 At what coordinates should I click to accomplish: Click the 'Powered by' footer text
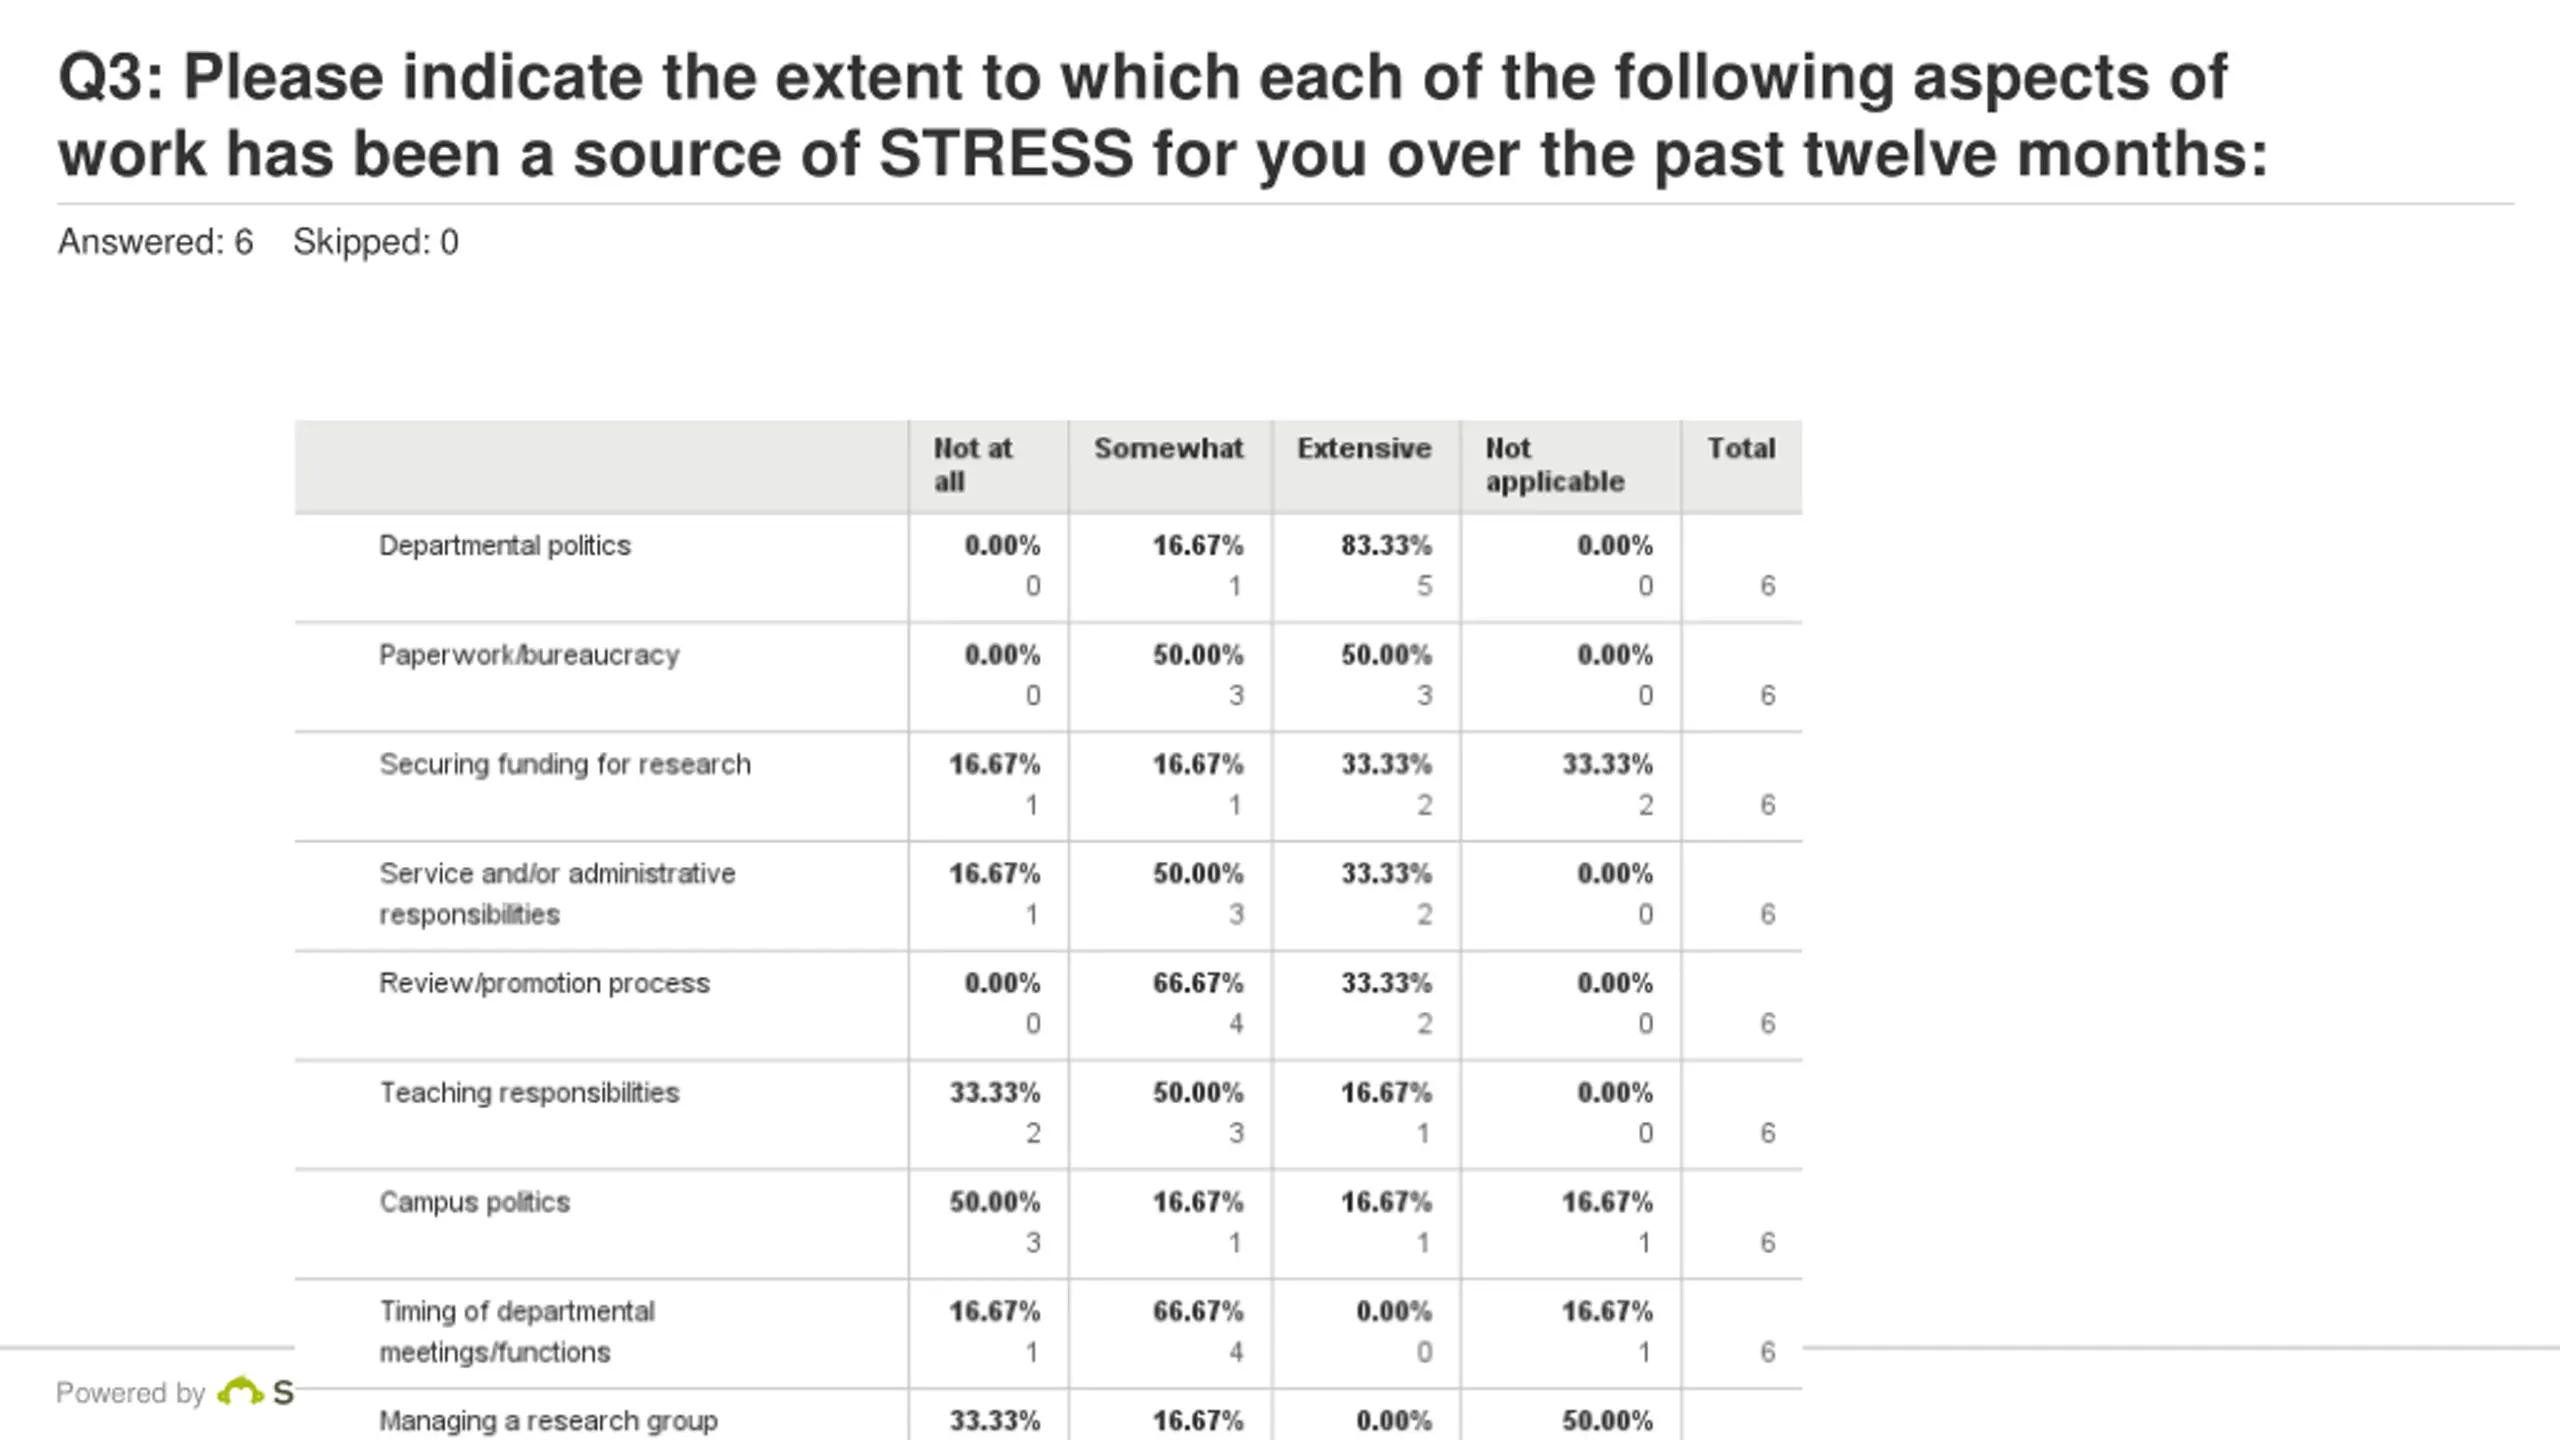[130, 1393]
